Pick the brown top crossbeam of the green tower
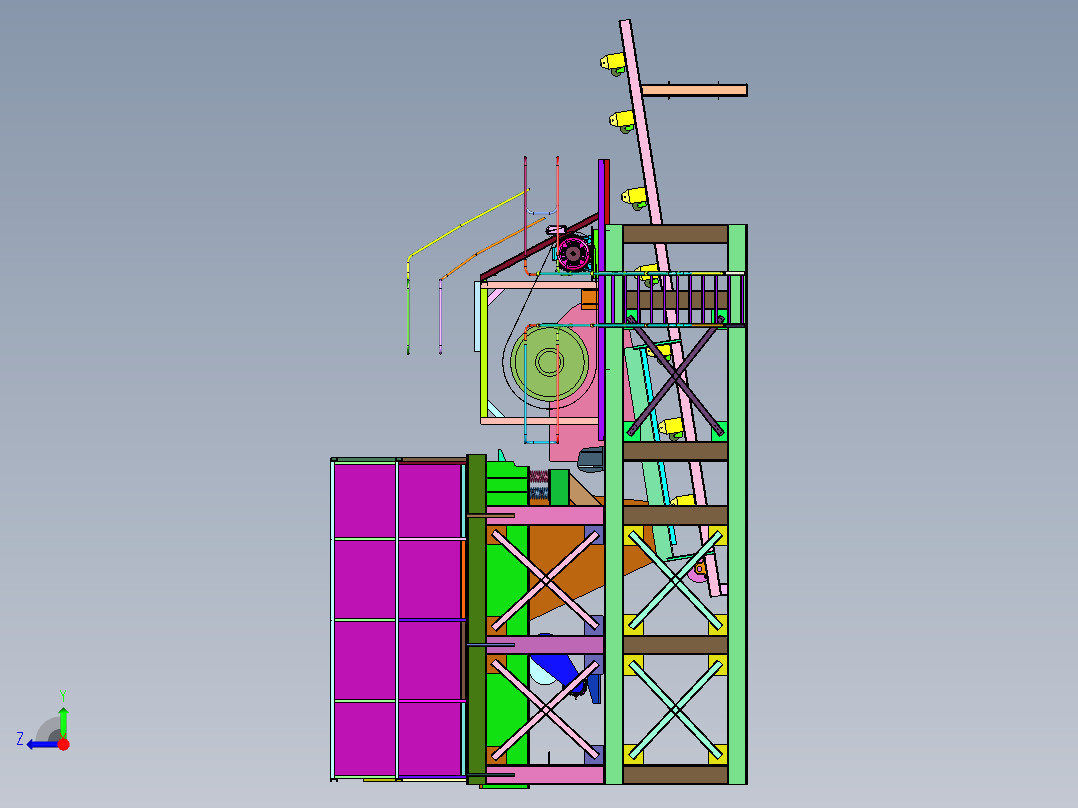The height and width of the screenshot is (808, 1078). 675,234
